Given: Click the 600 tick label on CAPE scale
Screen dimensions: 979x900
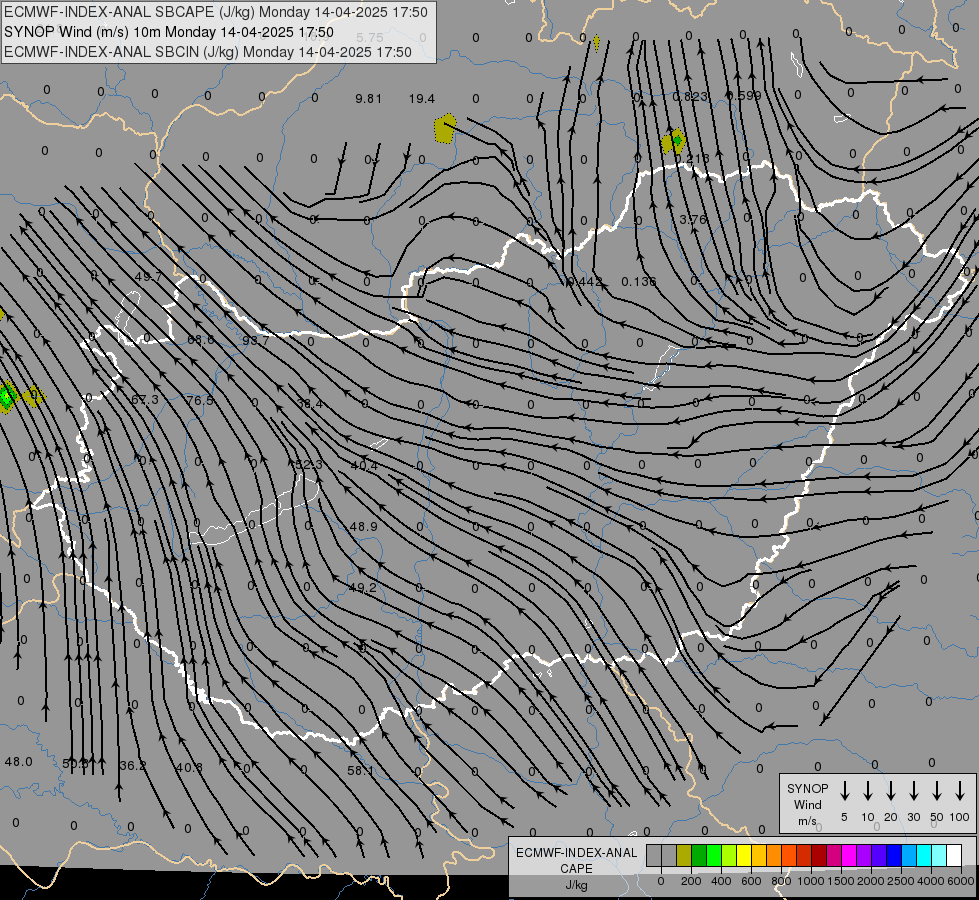Looking at the screenshot, I should 751,881.
